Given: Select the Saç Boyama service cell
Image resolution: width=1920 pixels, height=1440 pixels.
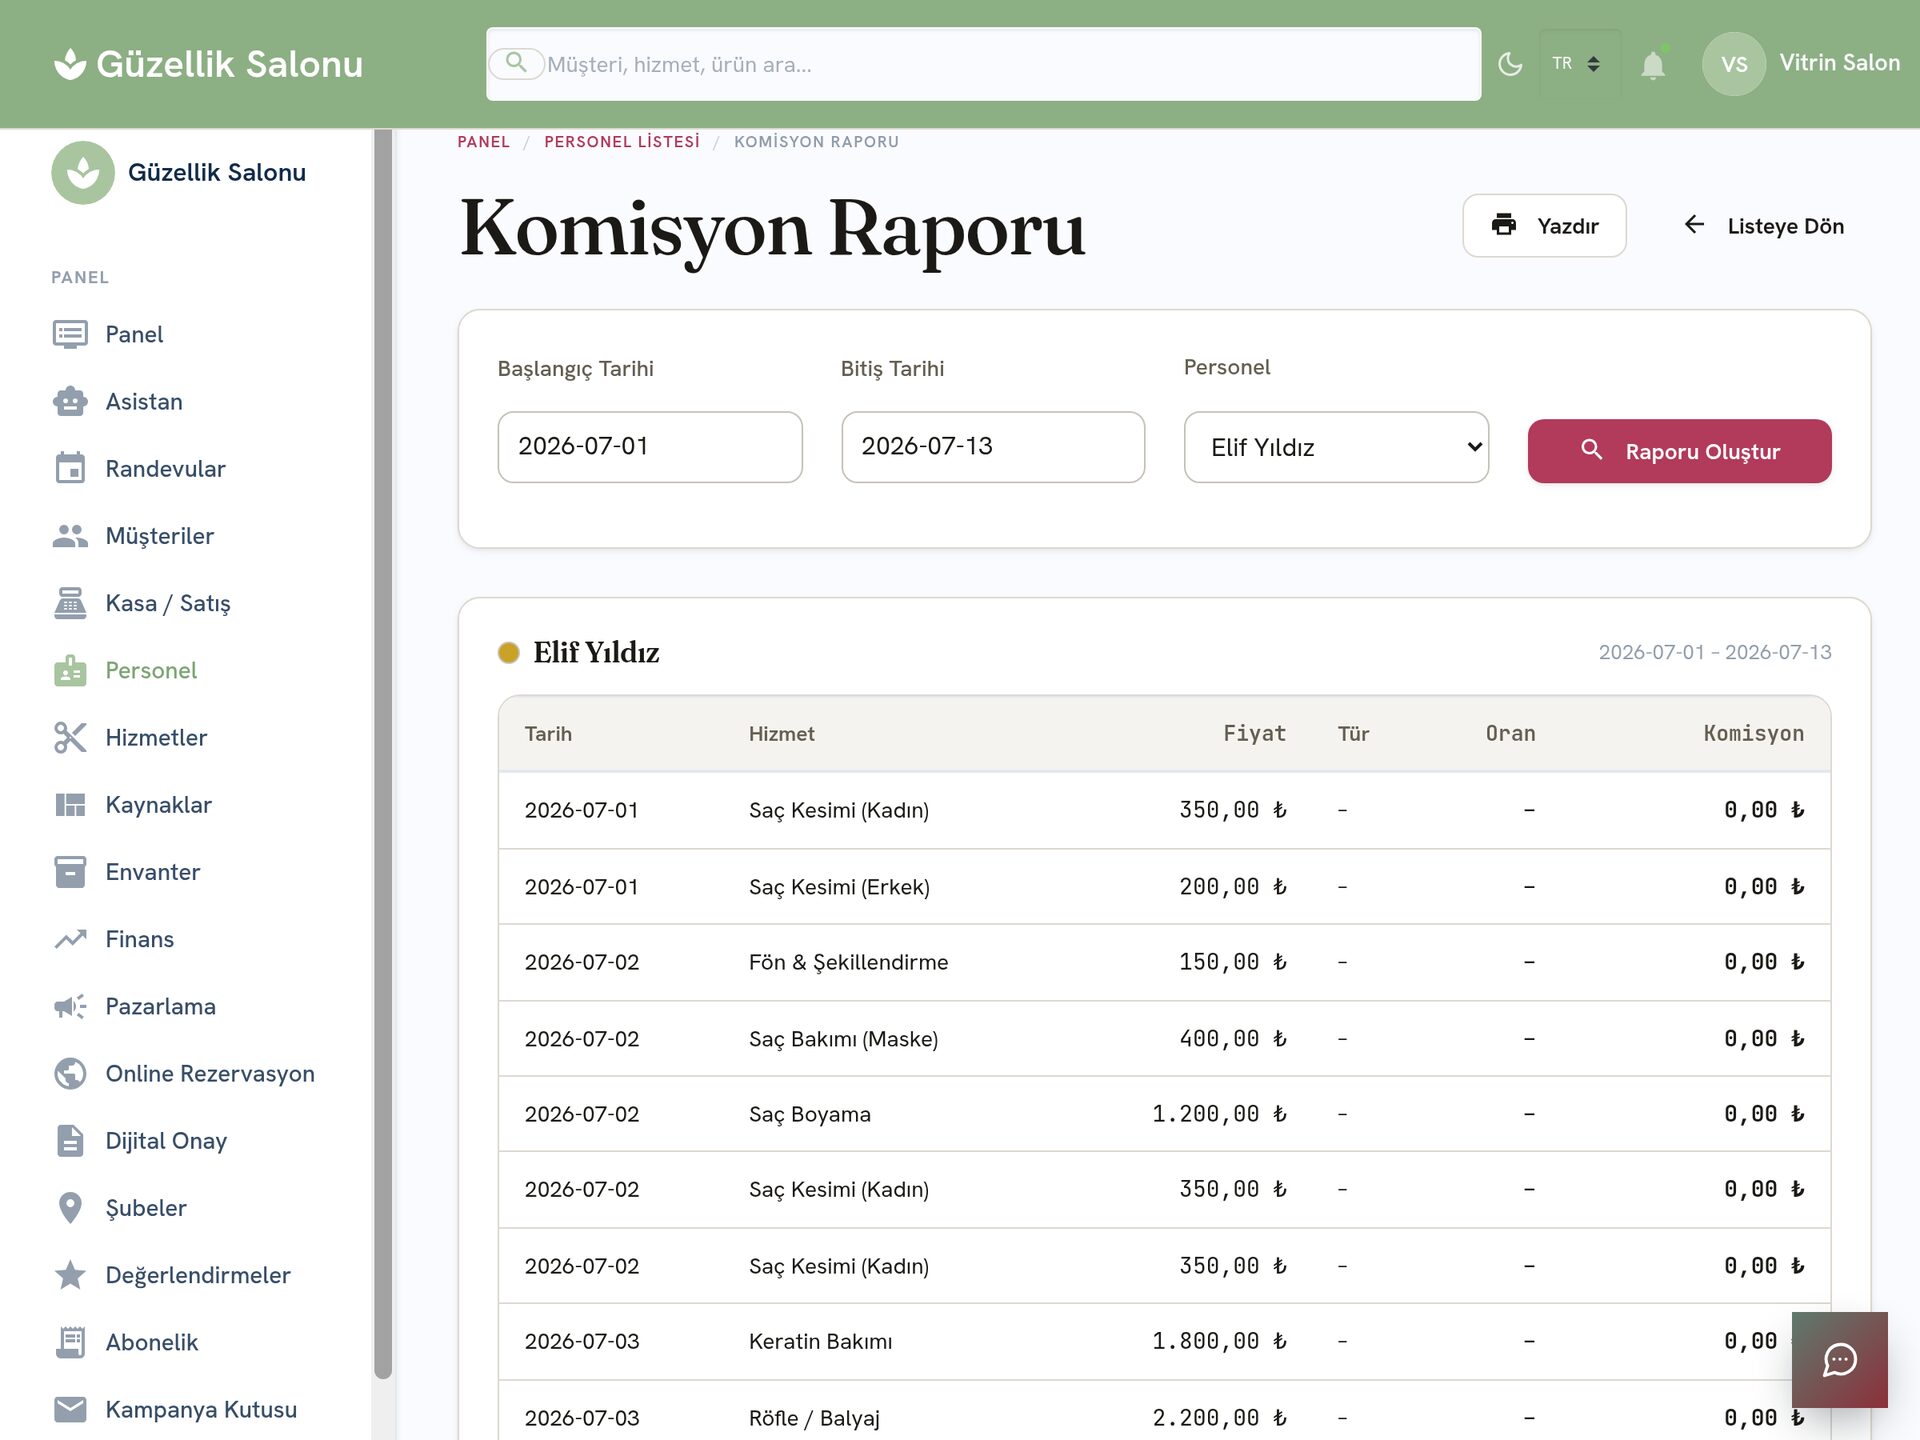Looking at the screenshot, I should pos(809,1114).
